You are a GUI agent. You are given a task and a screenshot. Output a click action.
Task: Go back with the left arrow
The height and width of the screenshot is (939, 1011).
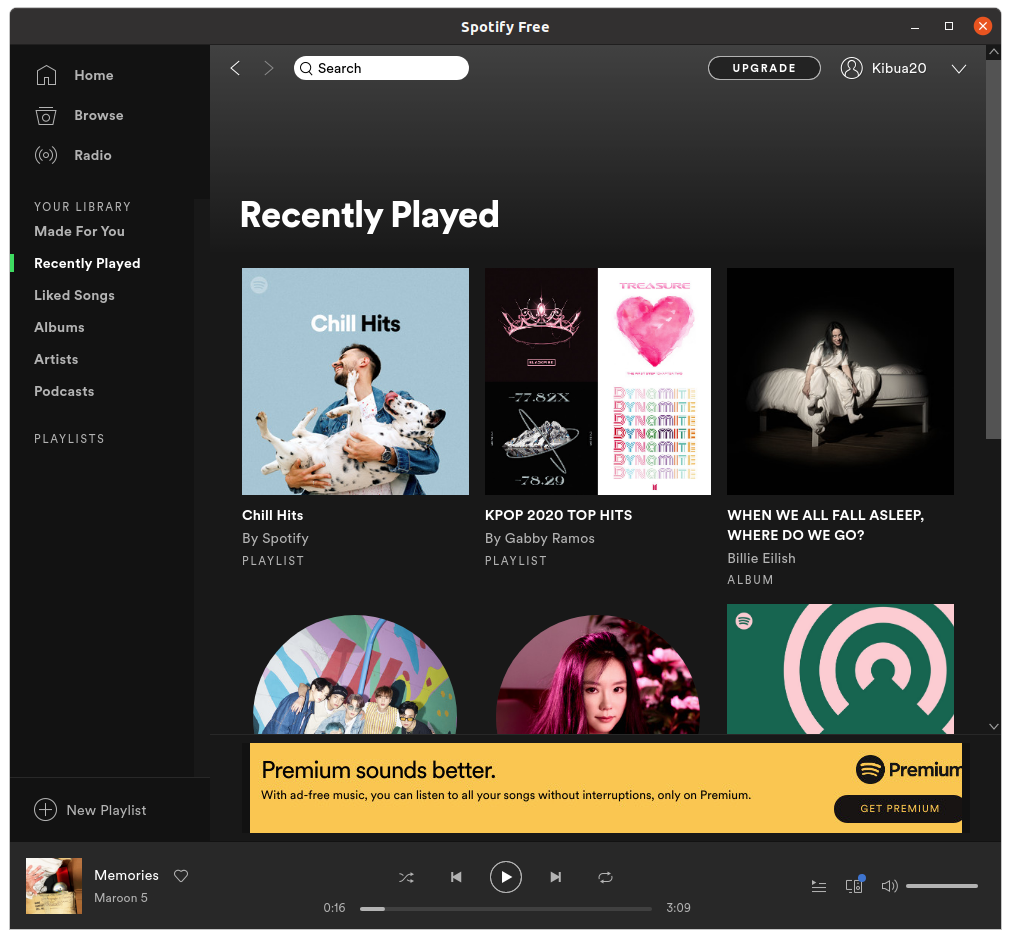click(x=235, y=68)
